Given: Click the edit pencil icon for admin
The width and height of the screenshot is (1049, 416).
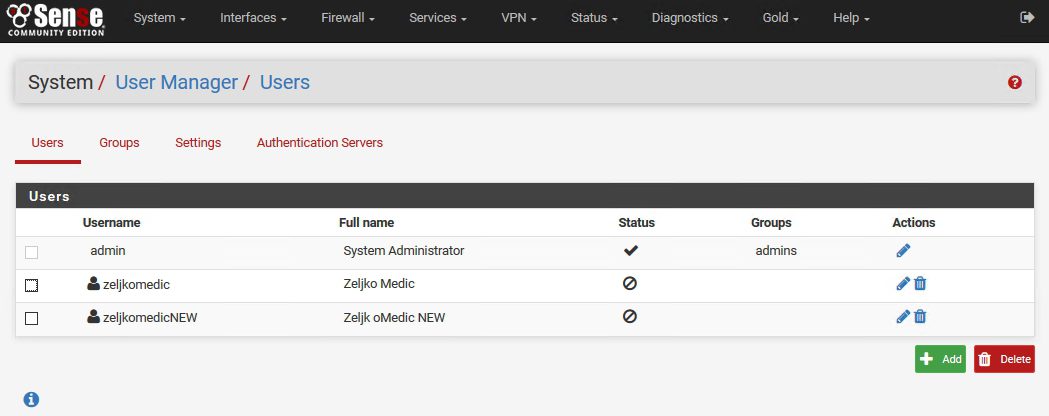Looking at the screenshot, I should (903, 251).
